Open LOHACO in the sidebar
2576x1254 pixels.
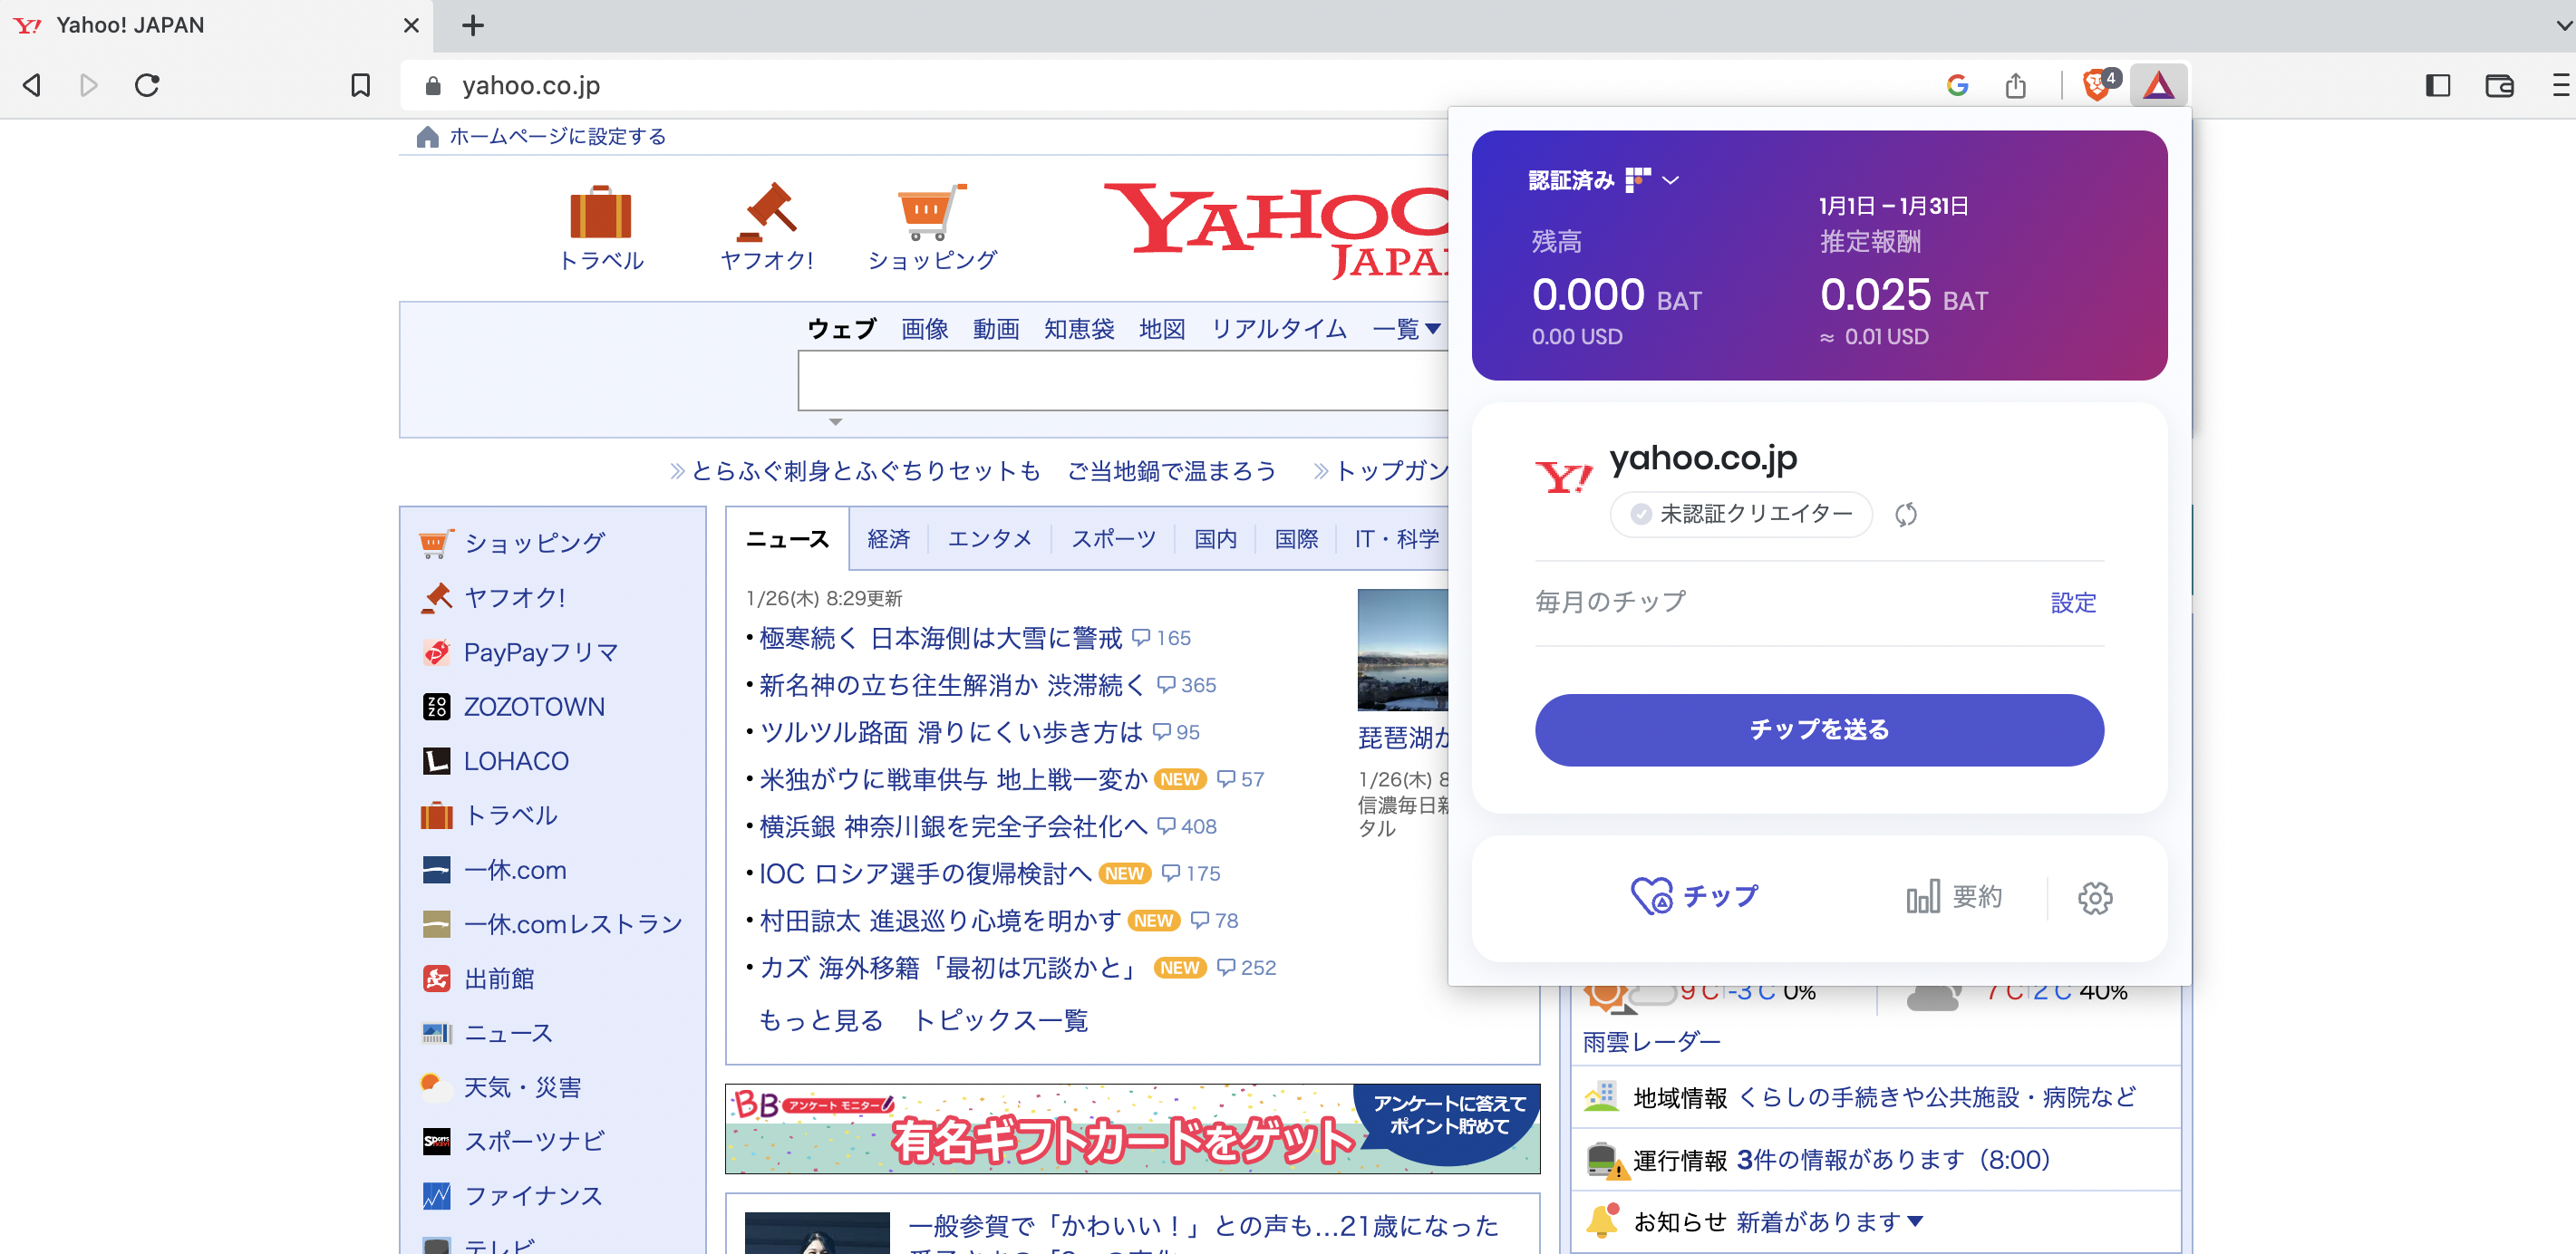tap(516, 761)
